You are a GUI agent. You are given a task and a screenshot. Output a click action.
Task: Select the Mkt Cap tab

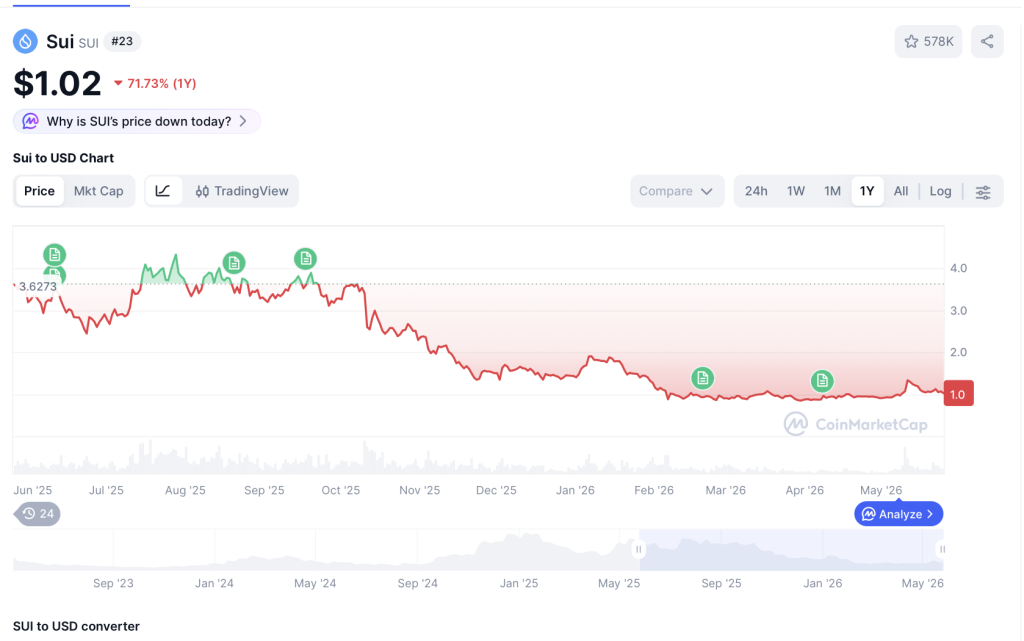click(x=99, y=191)
